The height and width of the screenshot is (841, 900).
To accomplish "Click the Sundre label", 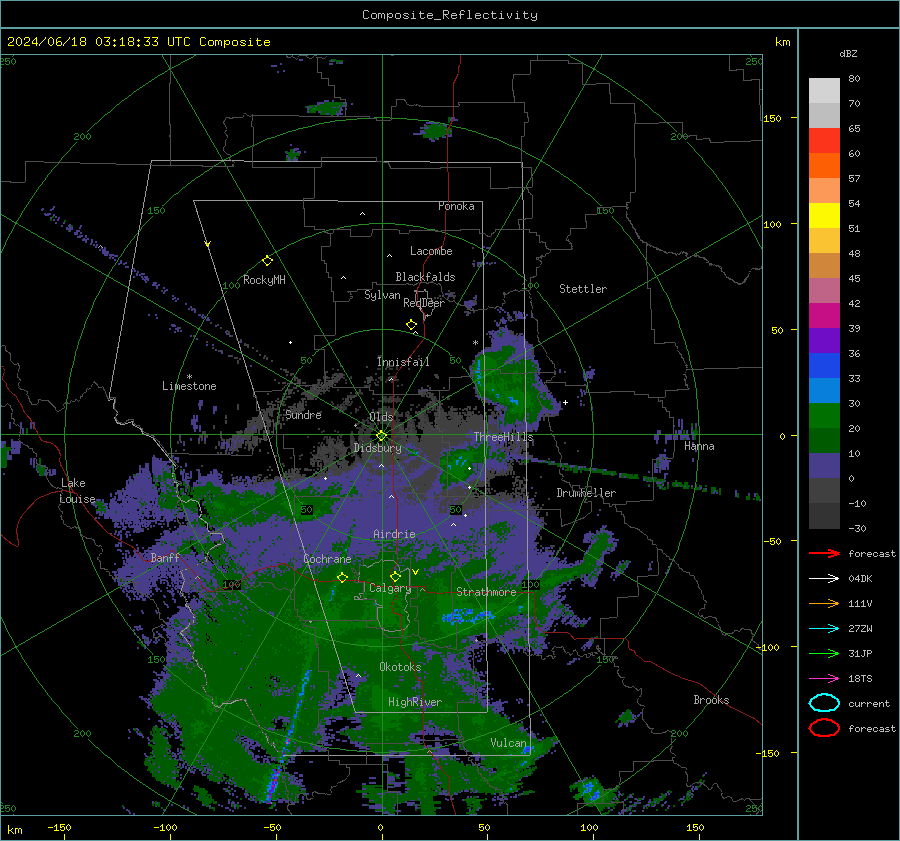I will point(303,414).
